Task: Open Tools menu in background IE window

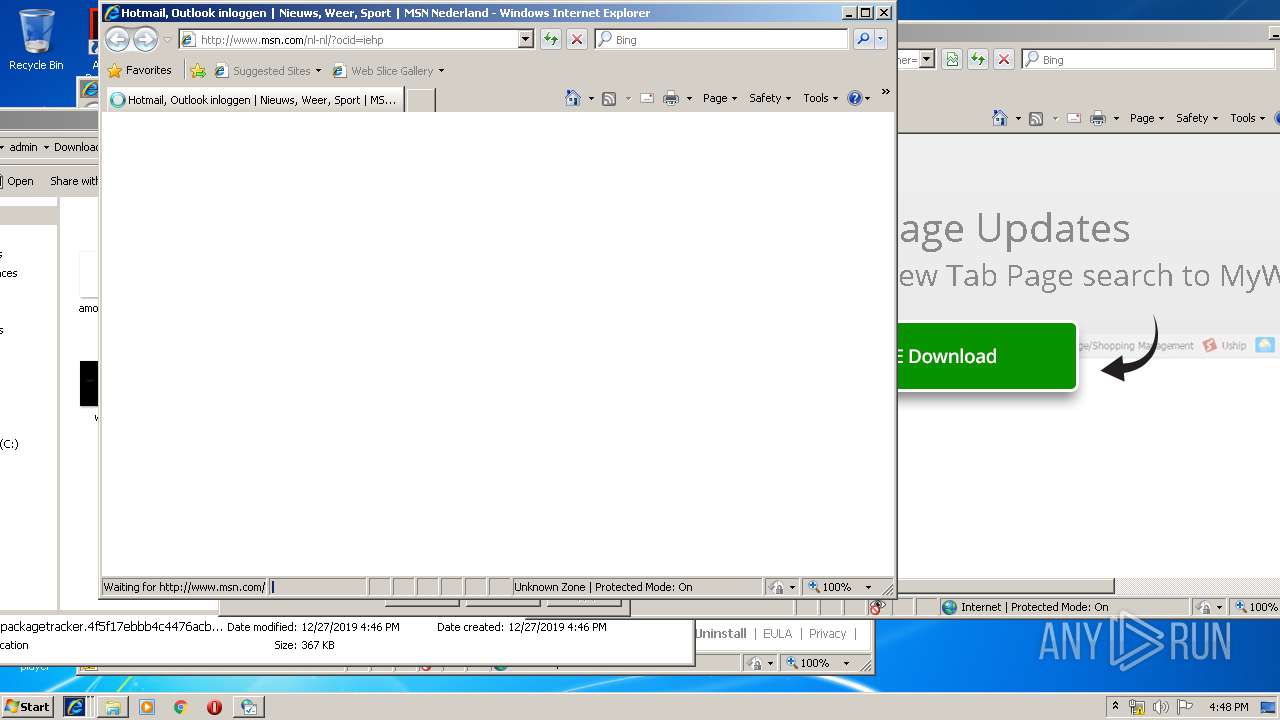Action: pos(1247,118)
